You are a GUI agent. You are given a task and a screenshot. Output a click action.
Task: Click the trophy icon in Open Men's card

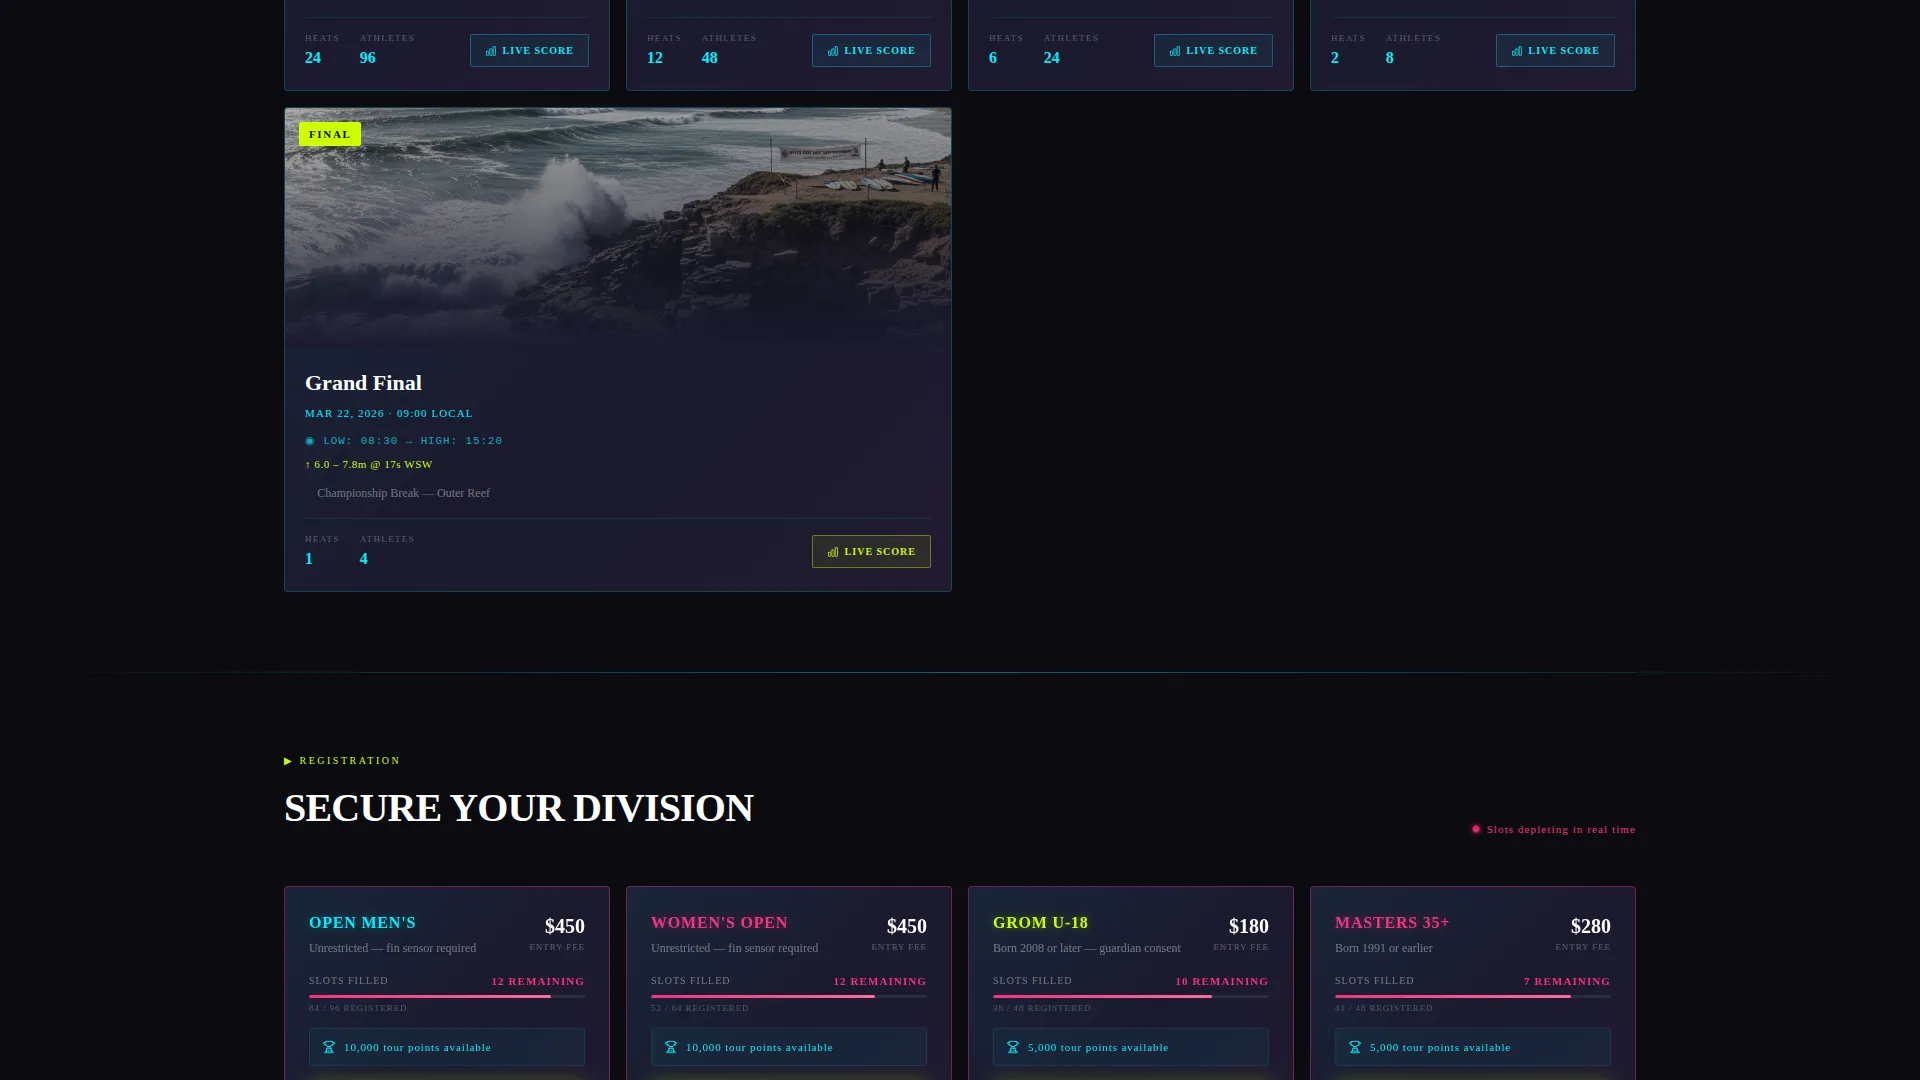click(x=329, y=1047)
